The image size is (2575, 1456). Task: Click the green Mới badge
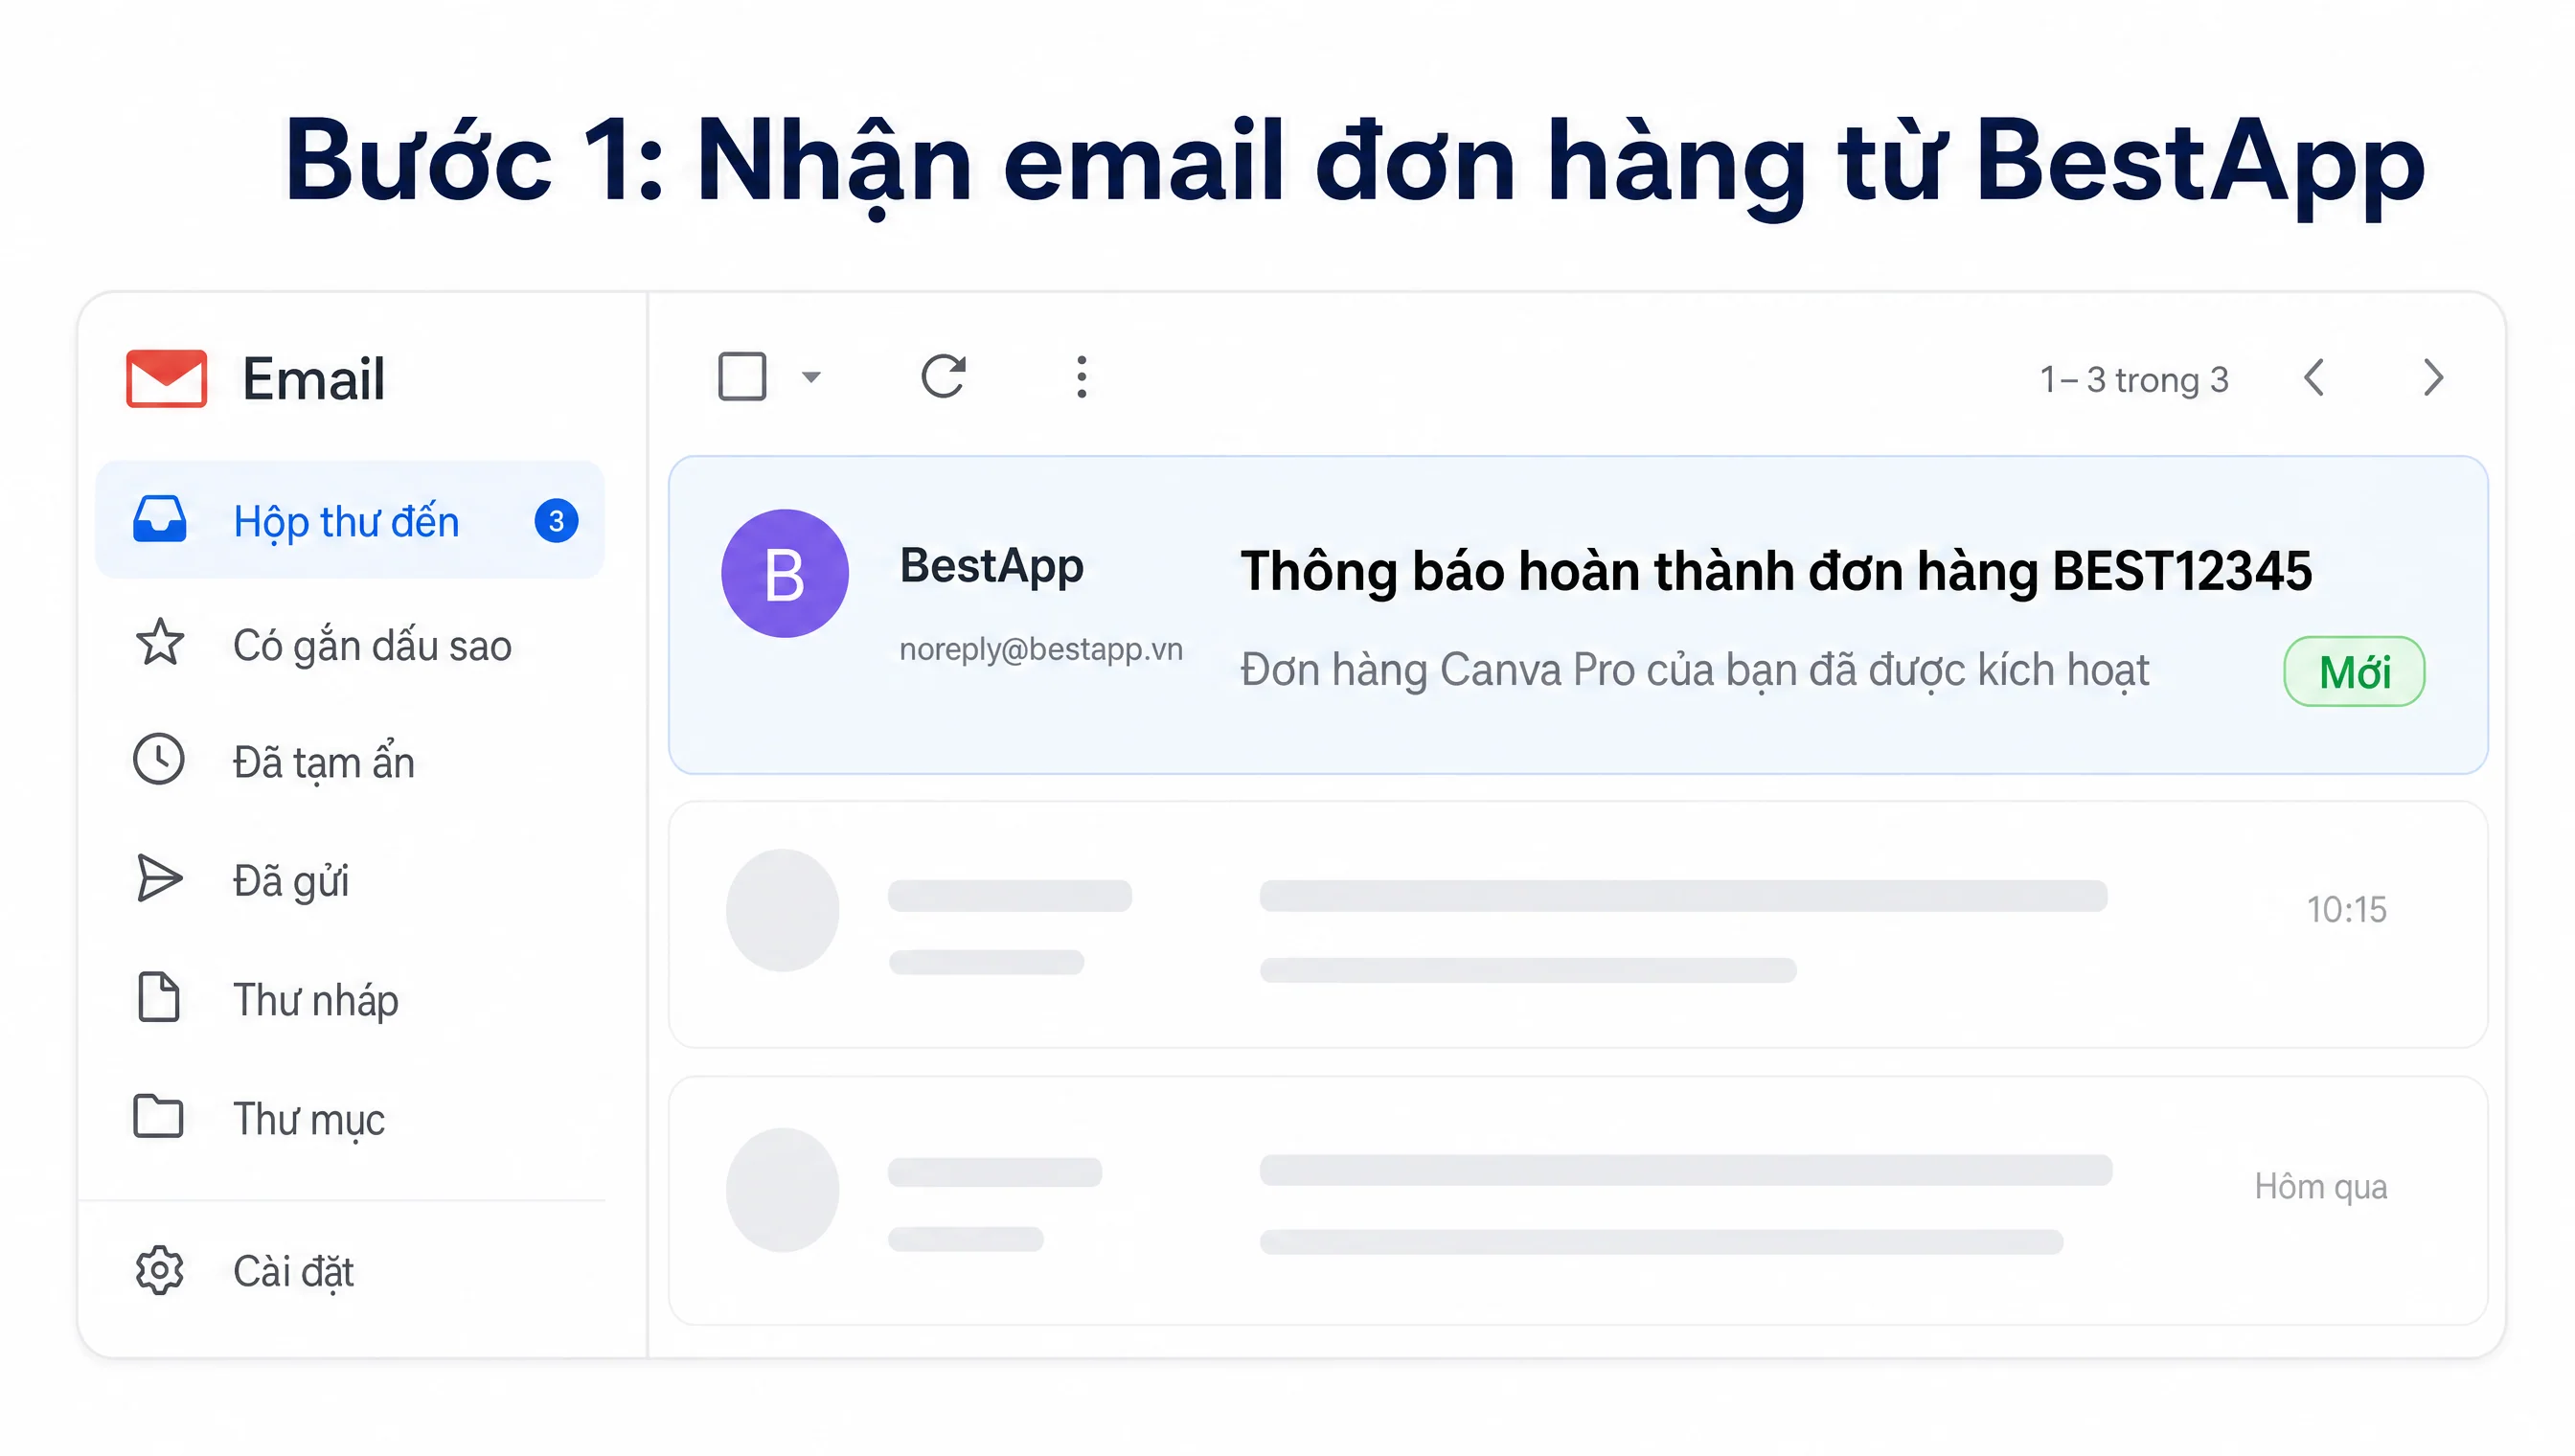pyautogui.click(x=2354, y=672)
